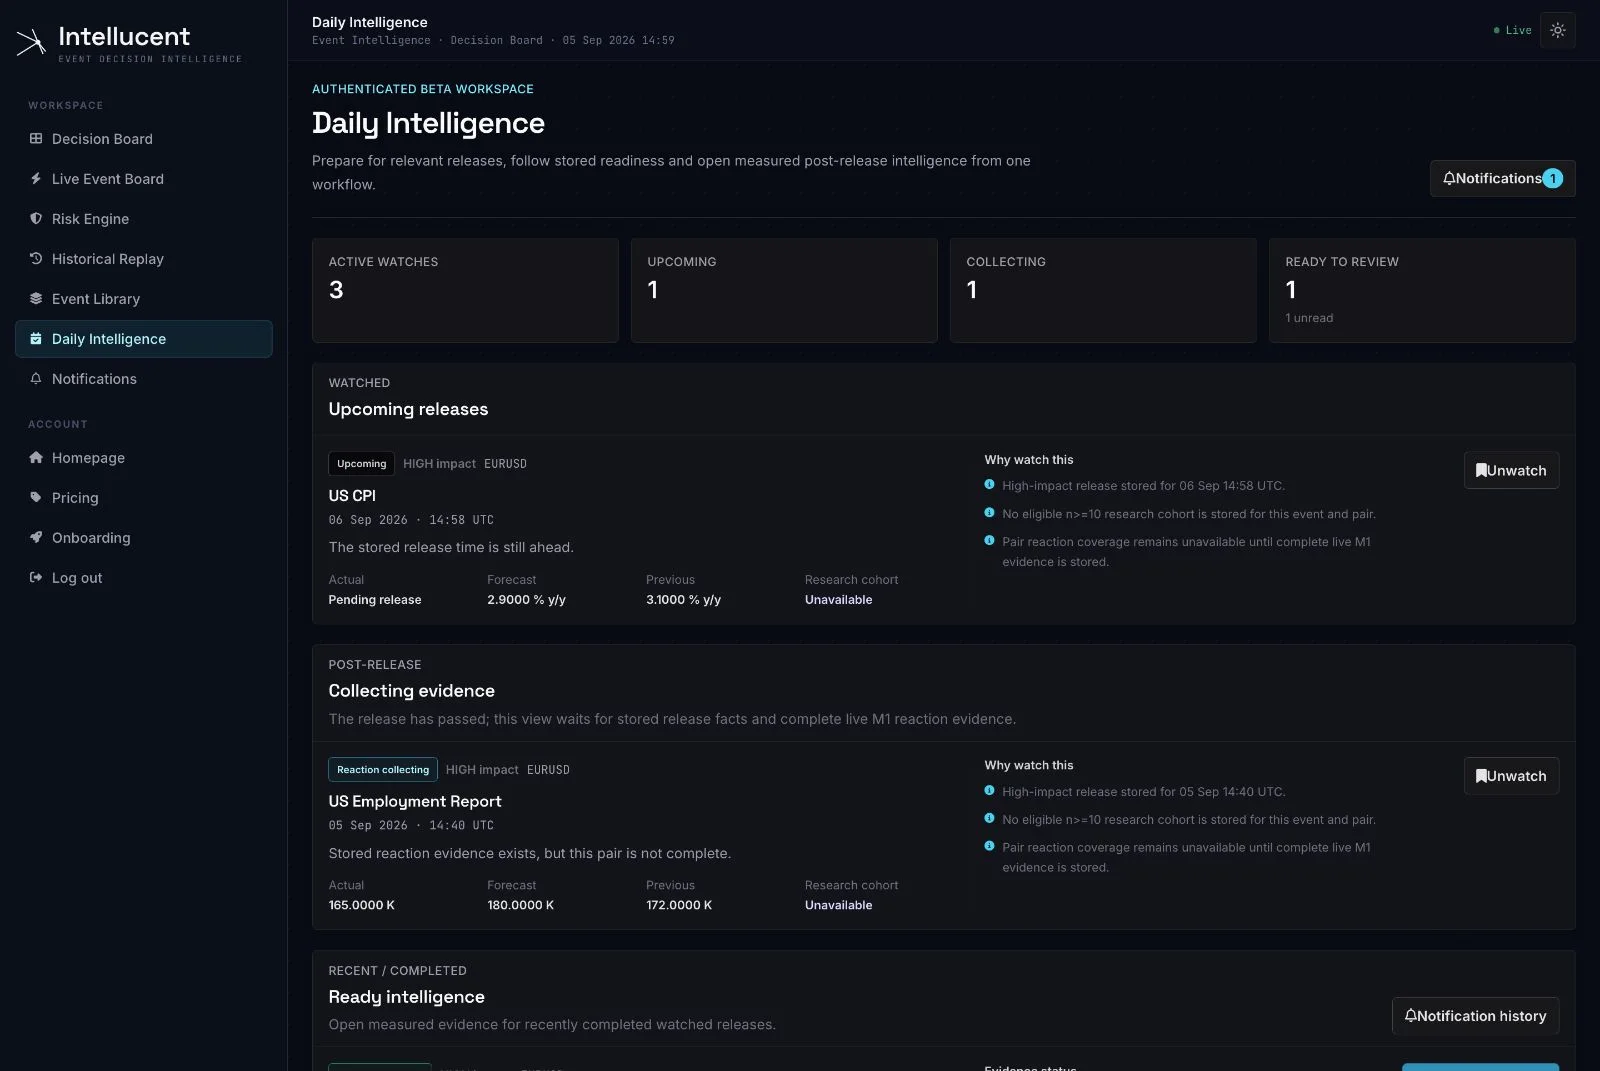Click the Upcoming summary card
The height and width of the screenshot is (1071, 1600).
click(784, 290)
